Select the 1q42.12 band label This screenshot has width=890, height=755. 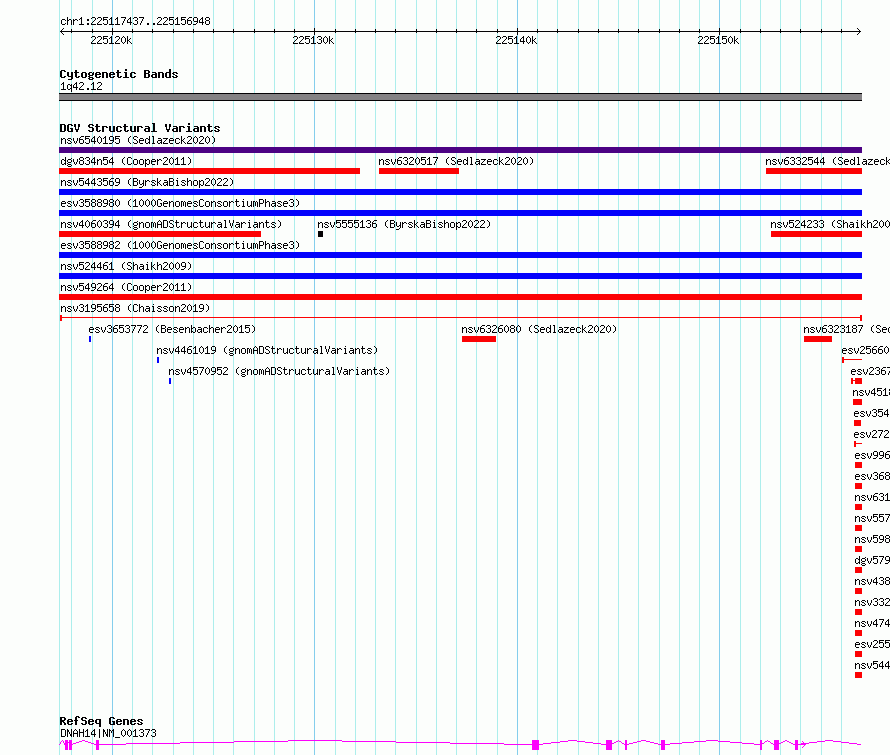tap(81, 86)
